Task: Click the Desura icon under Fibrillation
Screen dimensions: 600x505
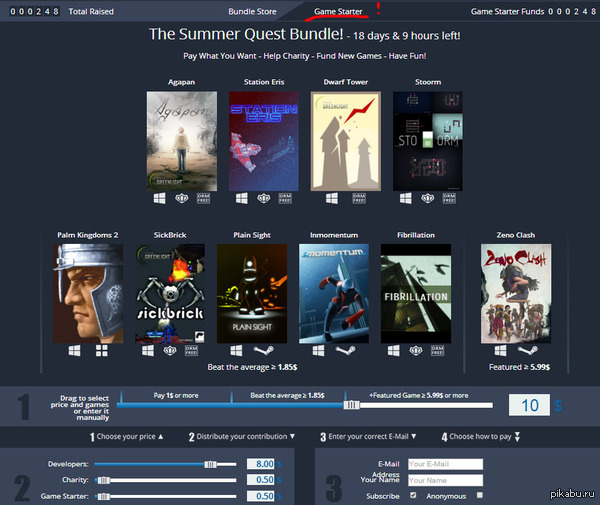Action: click(x=416, y=350)
